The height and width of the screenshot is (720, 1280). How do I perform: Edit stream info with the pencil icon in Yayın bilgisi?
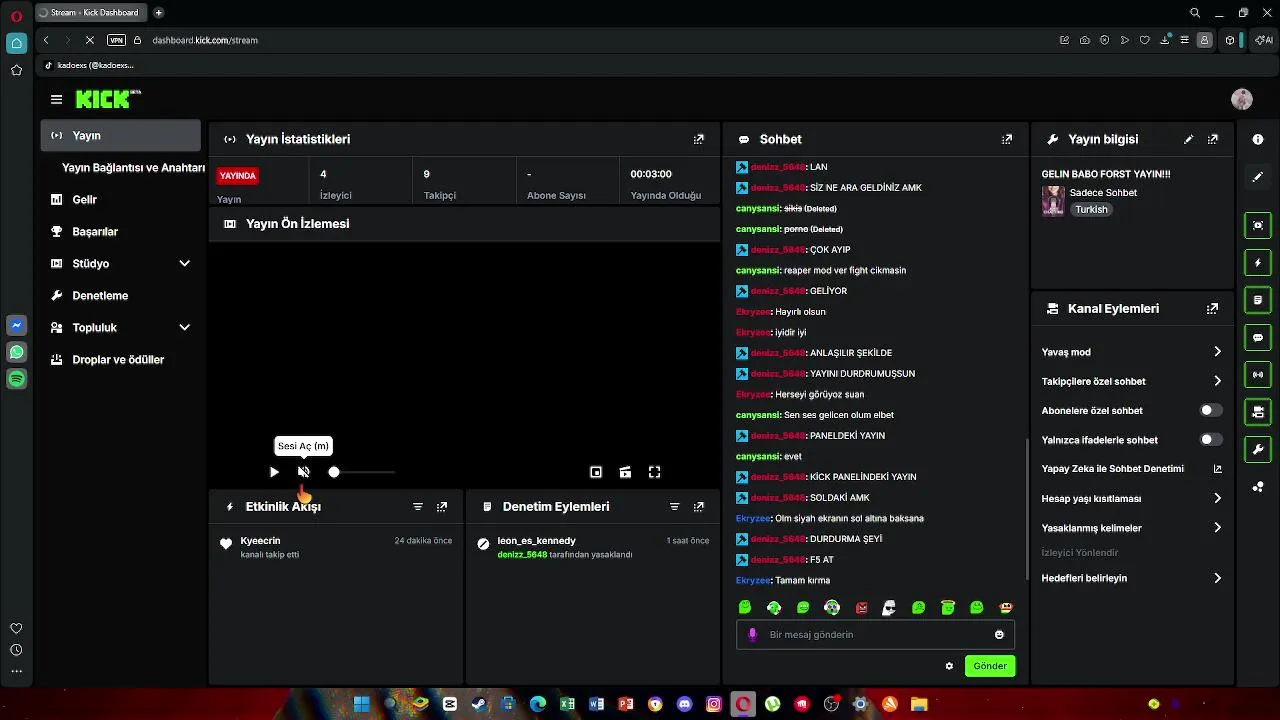click(x=1188, y=139)
